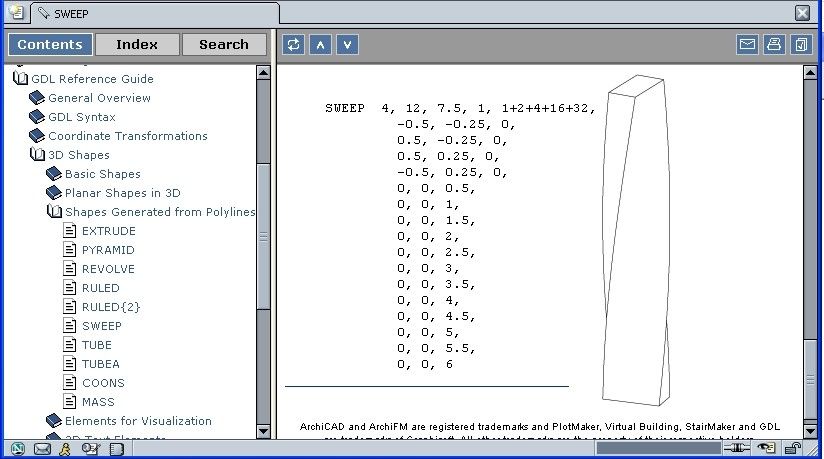Image resolution: width=824 pixels, height=459 pixels.
Task: Open the SWEEP topic in contents
Action: point(102,325)
